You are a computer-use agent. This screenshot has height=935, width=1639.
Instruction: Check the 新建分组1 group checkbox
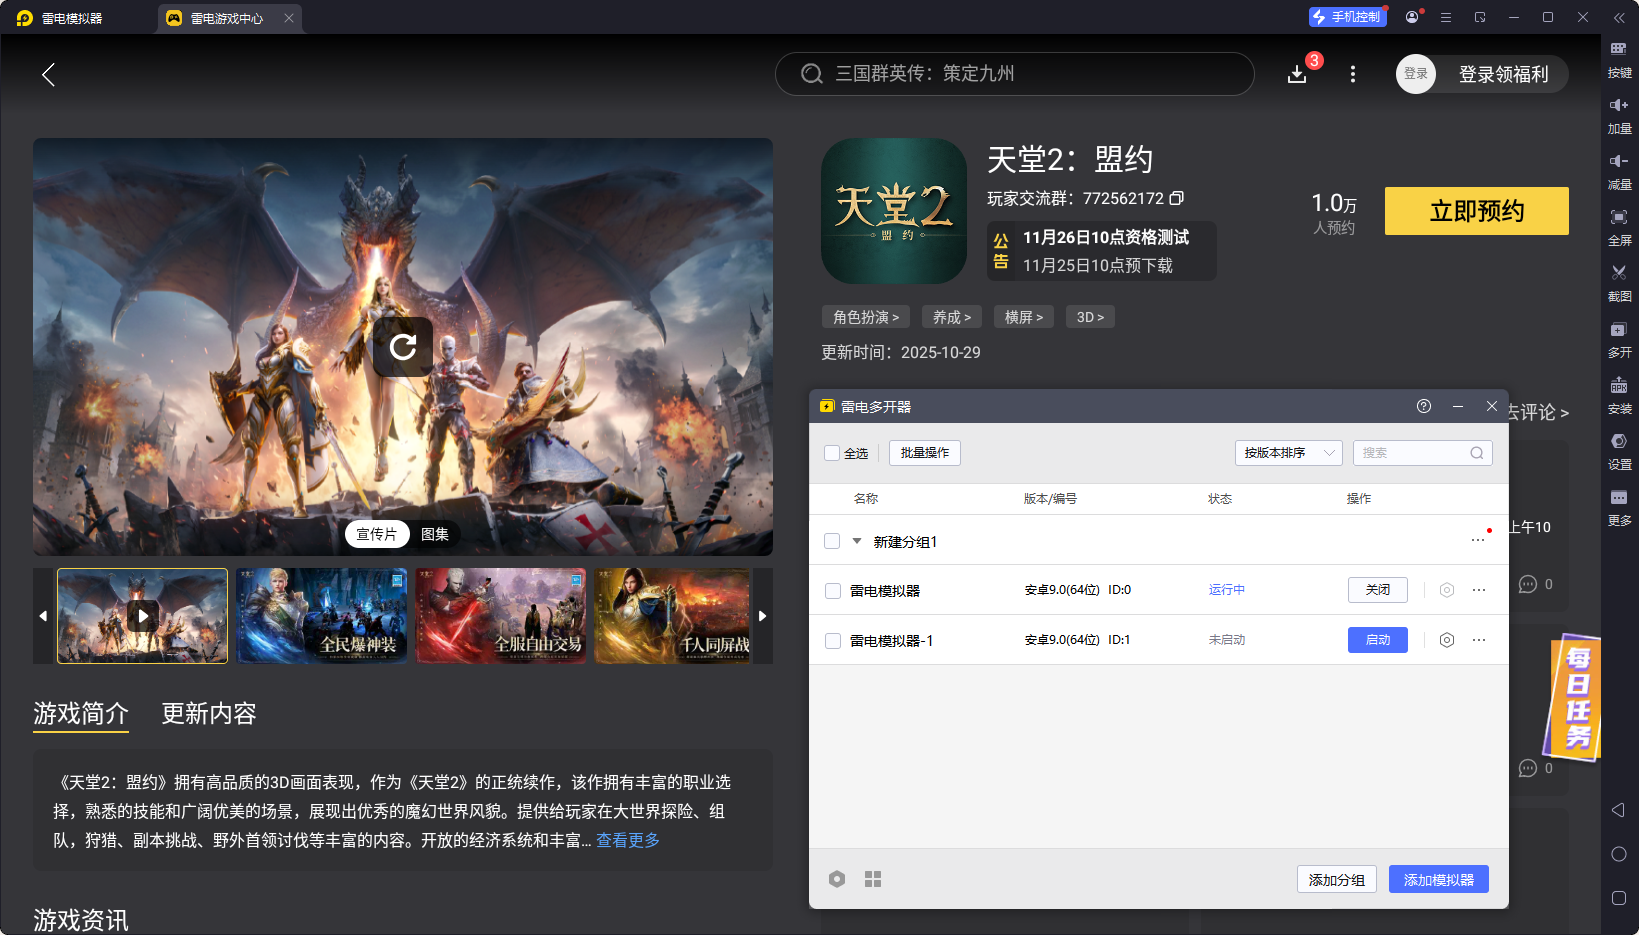[832, 541]
